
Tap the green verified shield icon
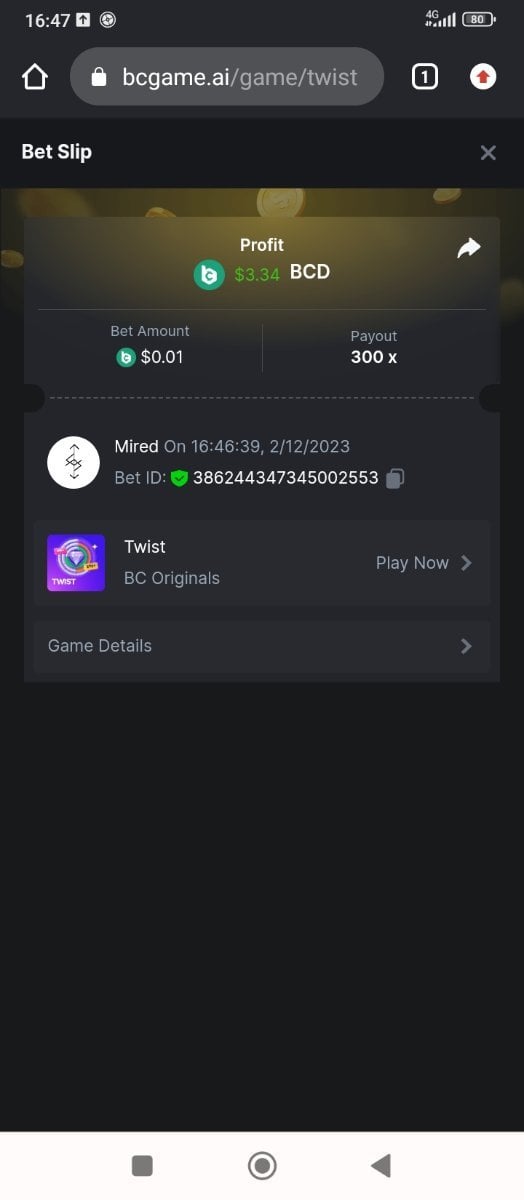click(x=179, y=478)
